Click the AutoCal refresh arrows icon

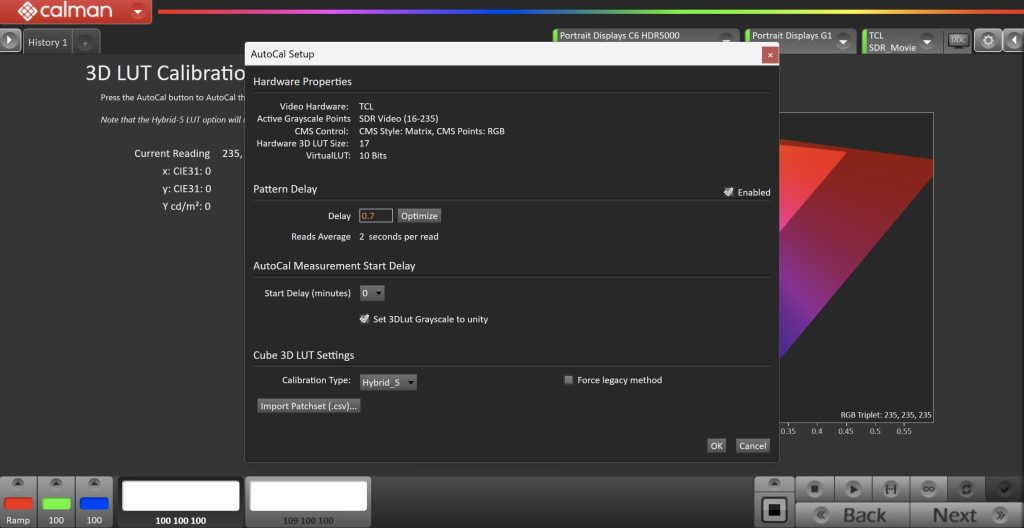(x=965, y=489)
